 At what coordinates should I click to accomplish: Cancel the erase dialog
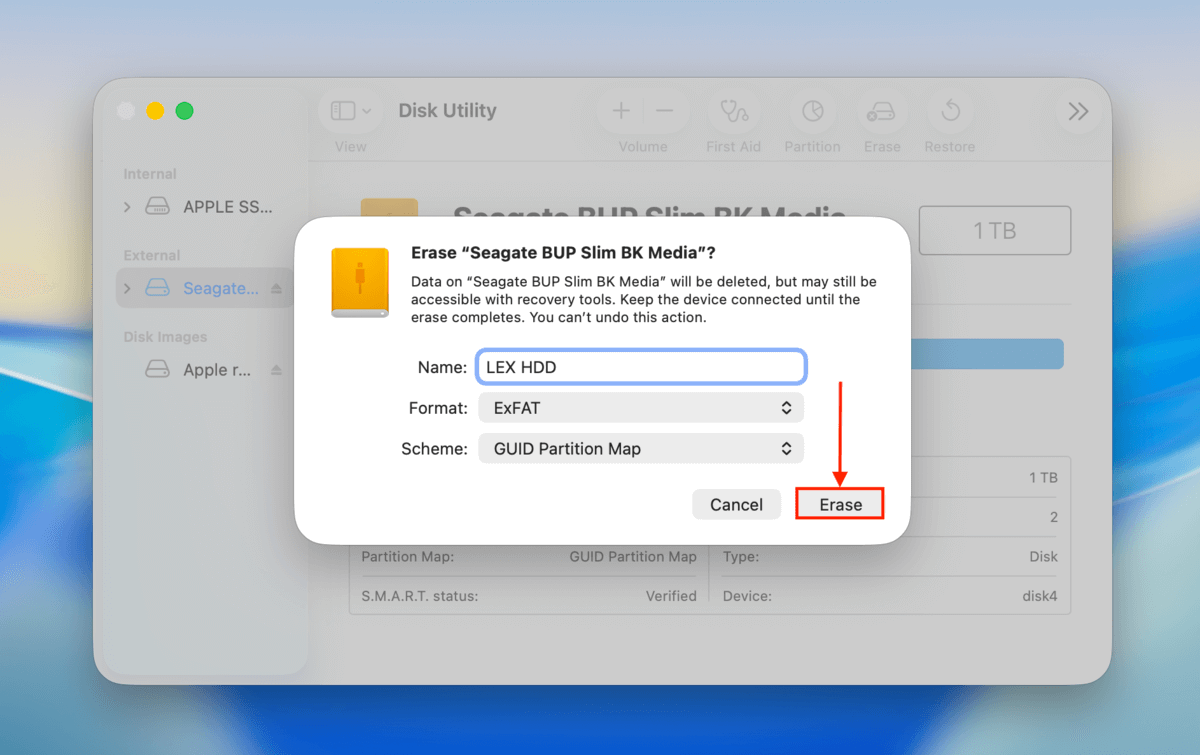[x=736, y=504]
